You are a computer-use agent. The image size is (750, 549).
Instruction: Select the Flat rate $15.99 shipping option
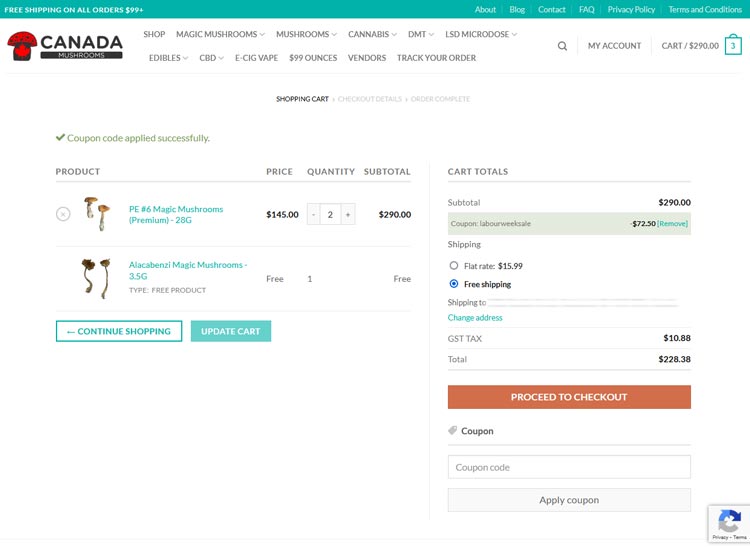pos(454,266)
